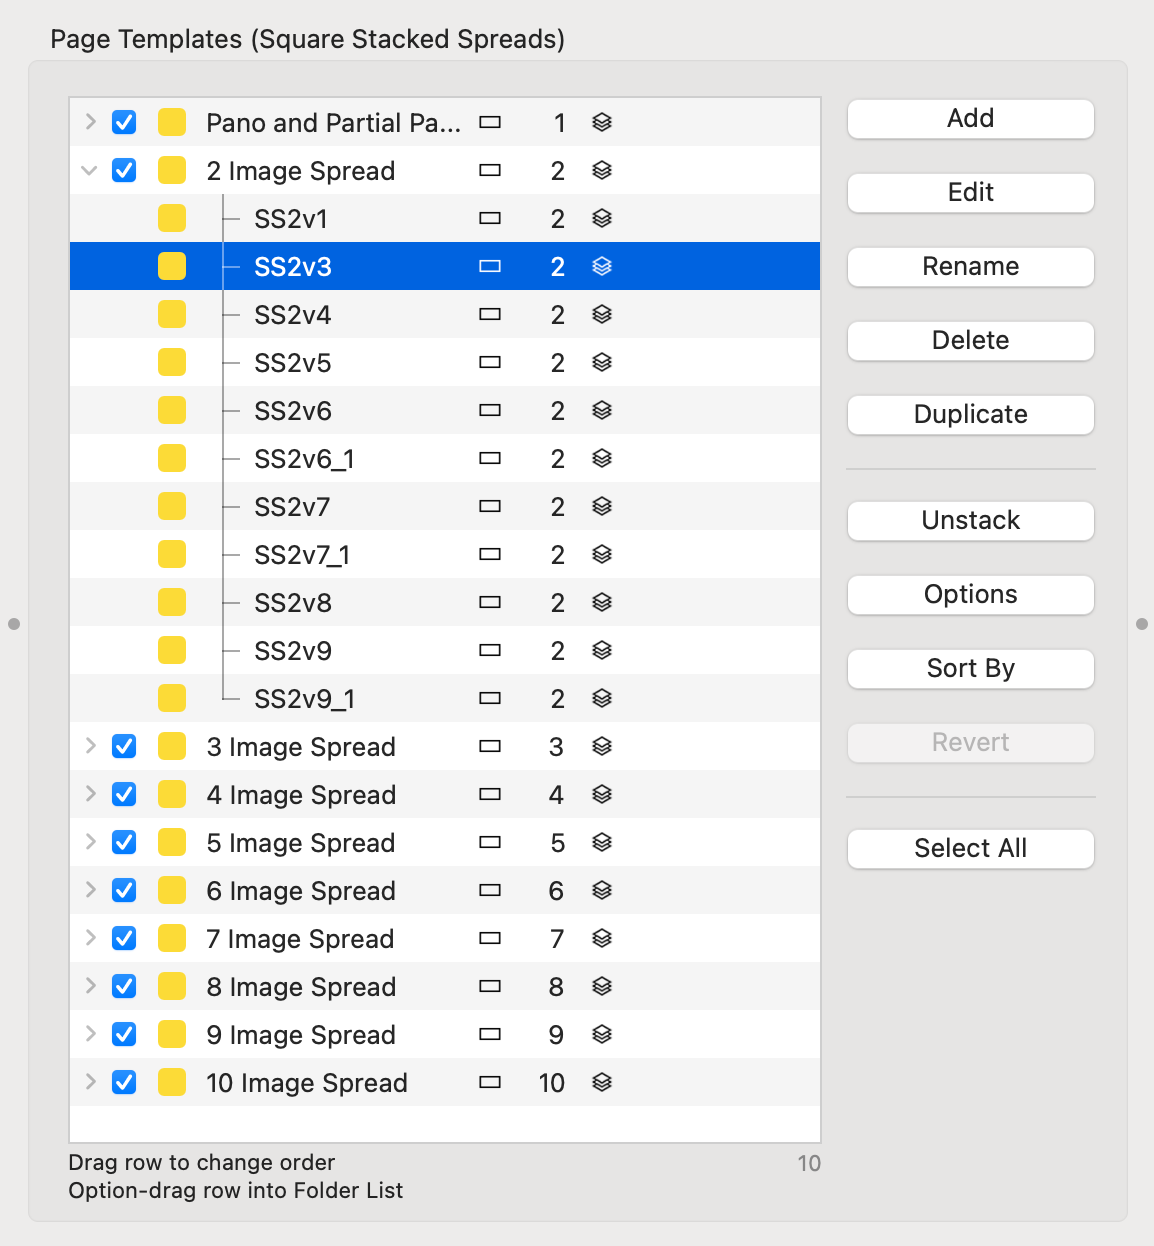
Task: Disable the 5 Image Spread checkbox
Action: click(x=124, y=842)
